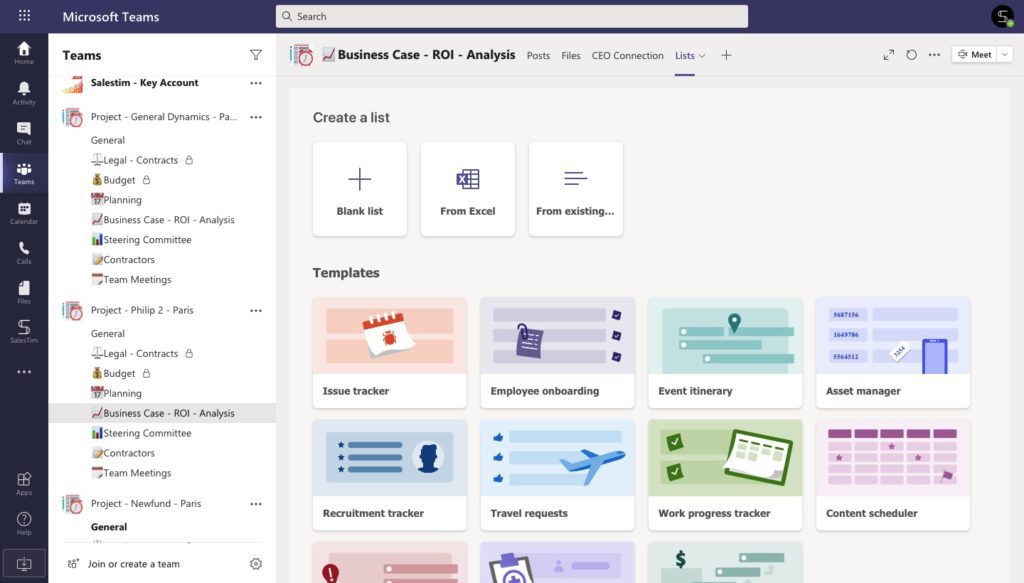Go to Home in the left rail

click(24, 52)
